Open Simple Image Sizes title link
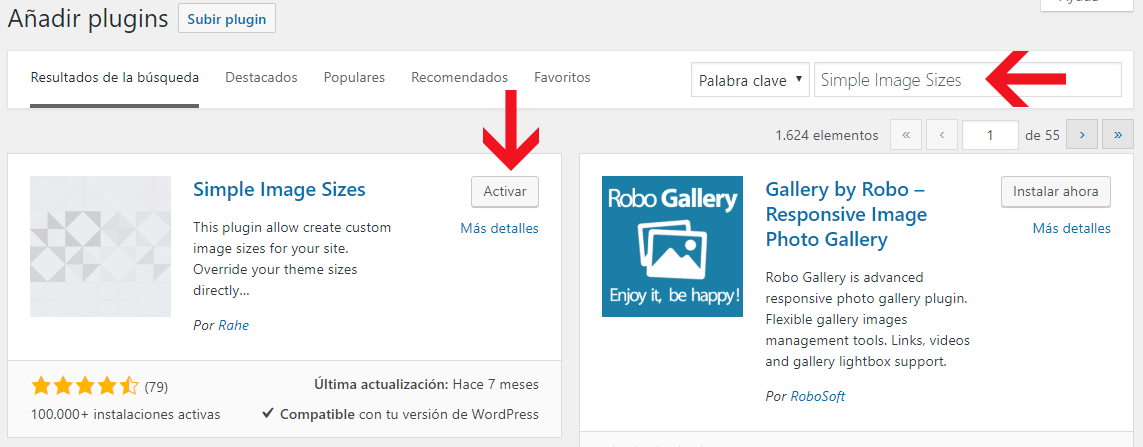The width and height of the screenshot is (1143, 447). point(279,190)
